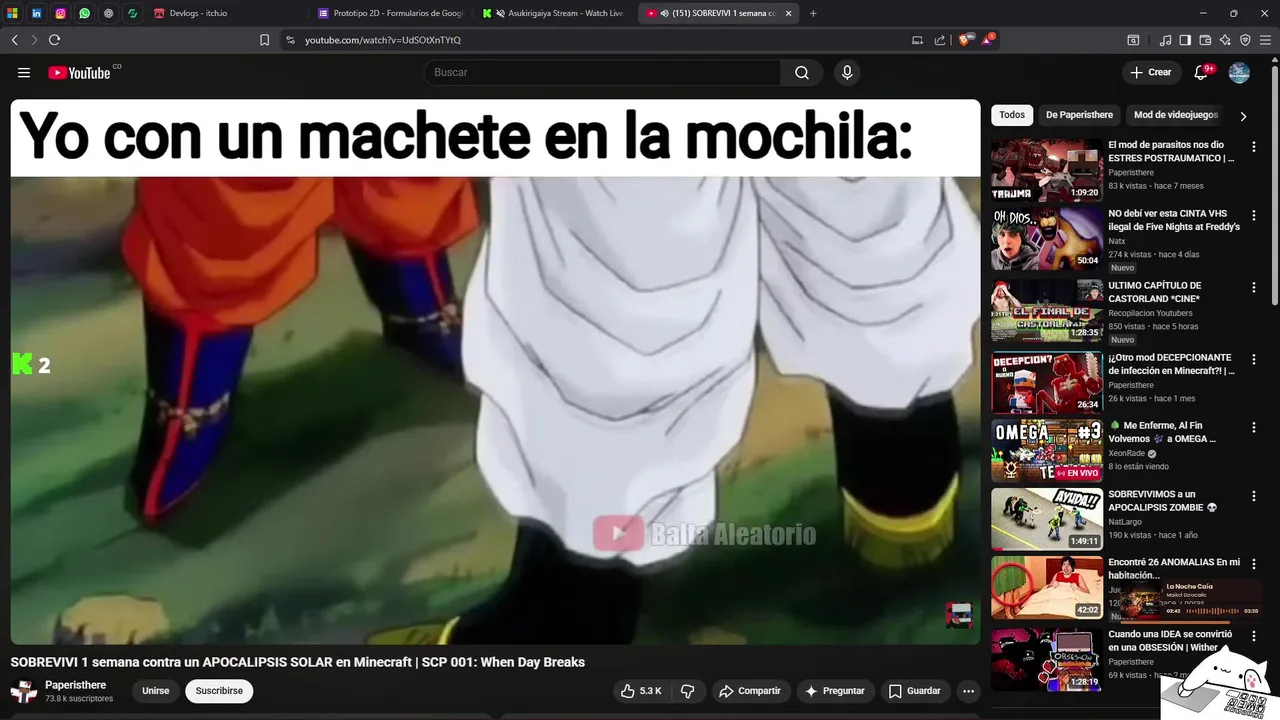Select the De Paperisthere filter chip
This screenshot has width=1280, height=720.
pyautogui.click(x=1079, y=115)
